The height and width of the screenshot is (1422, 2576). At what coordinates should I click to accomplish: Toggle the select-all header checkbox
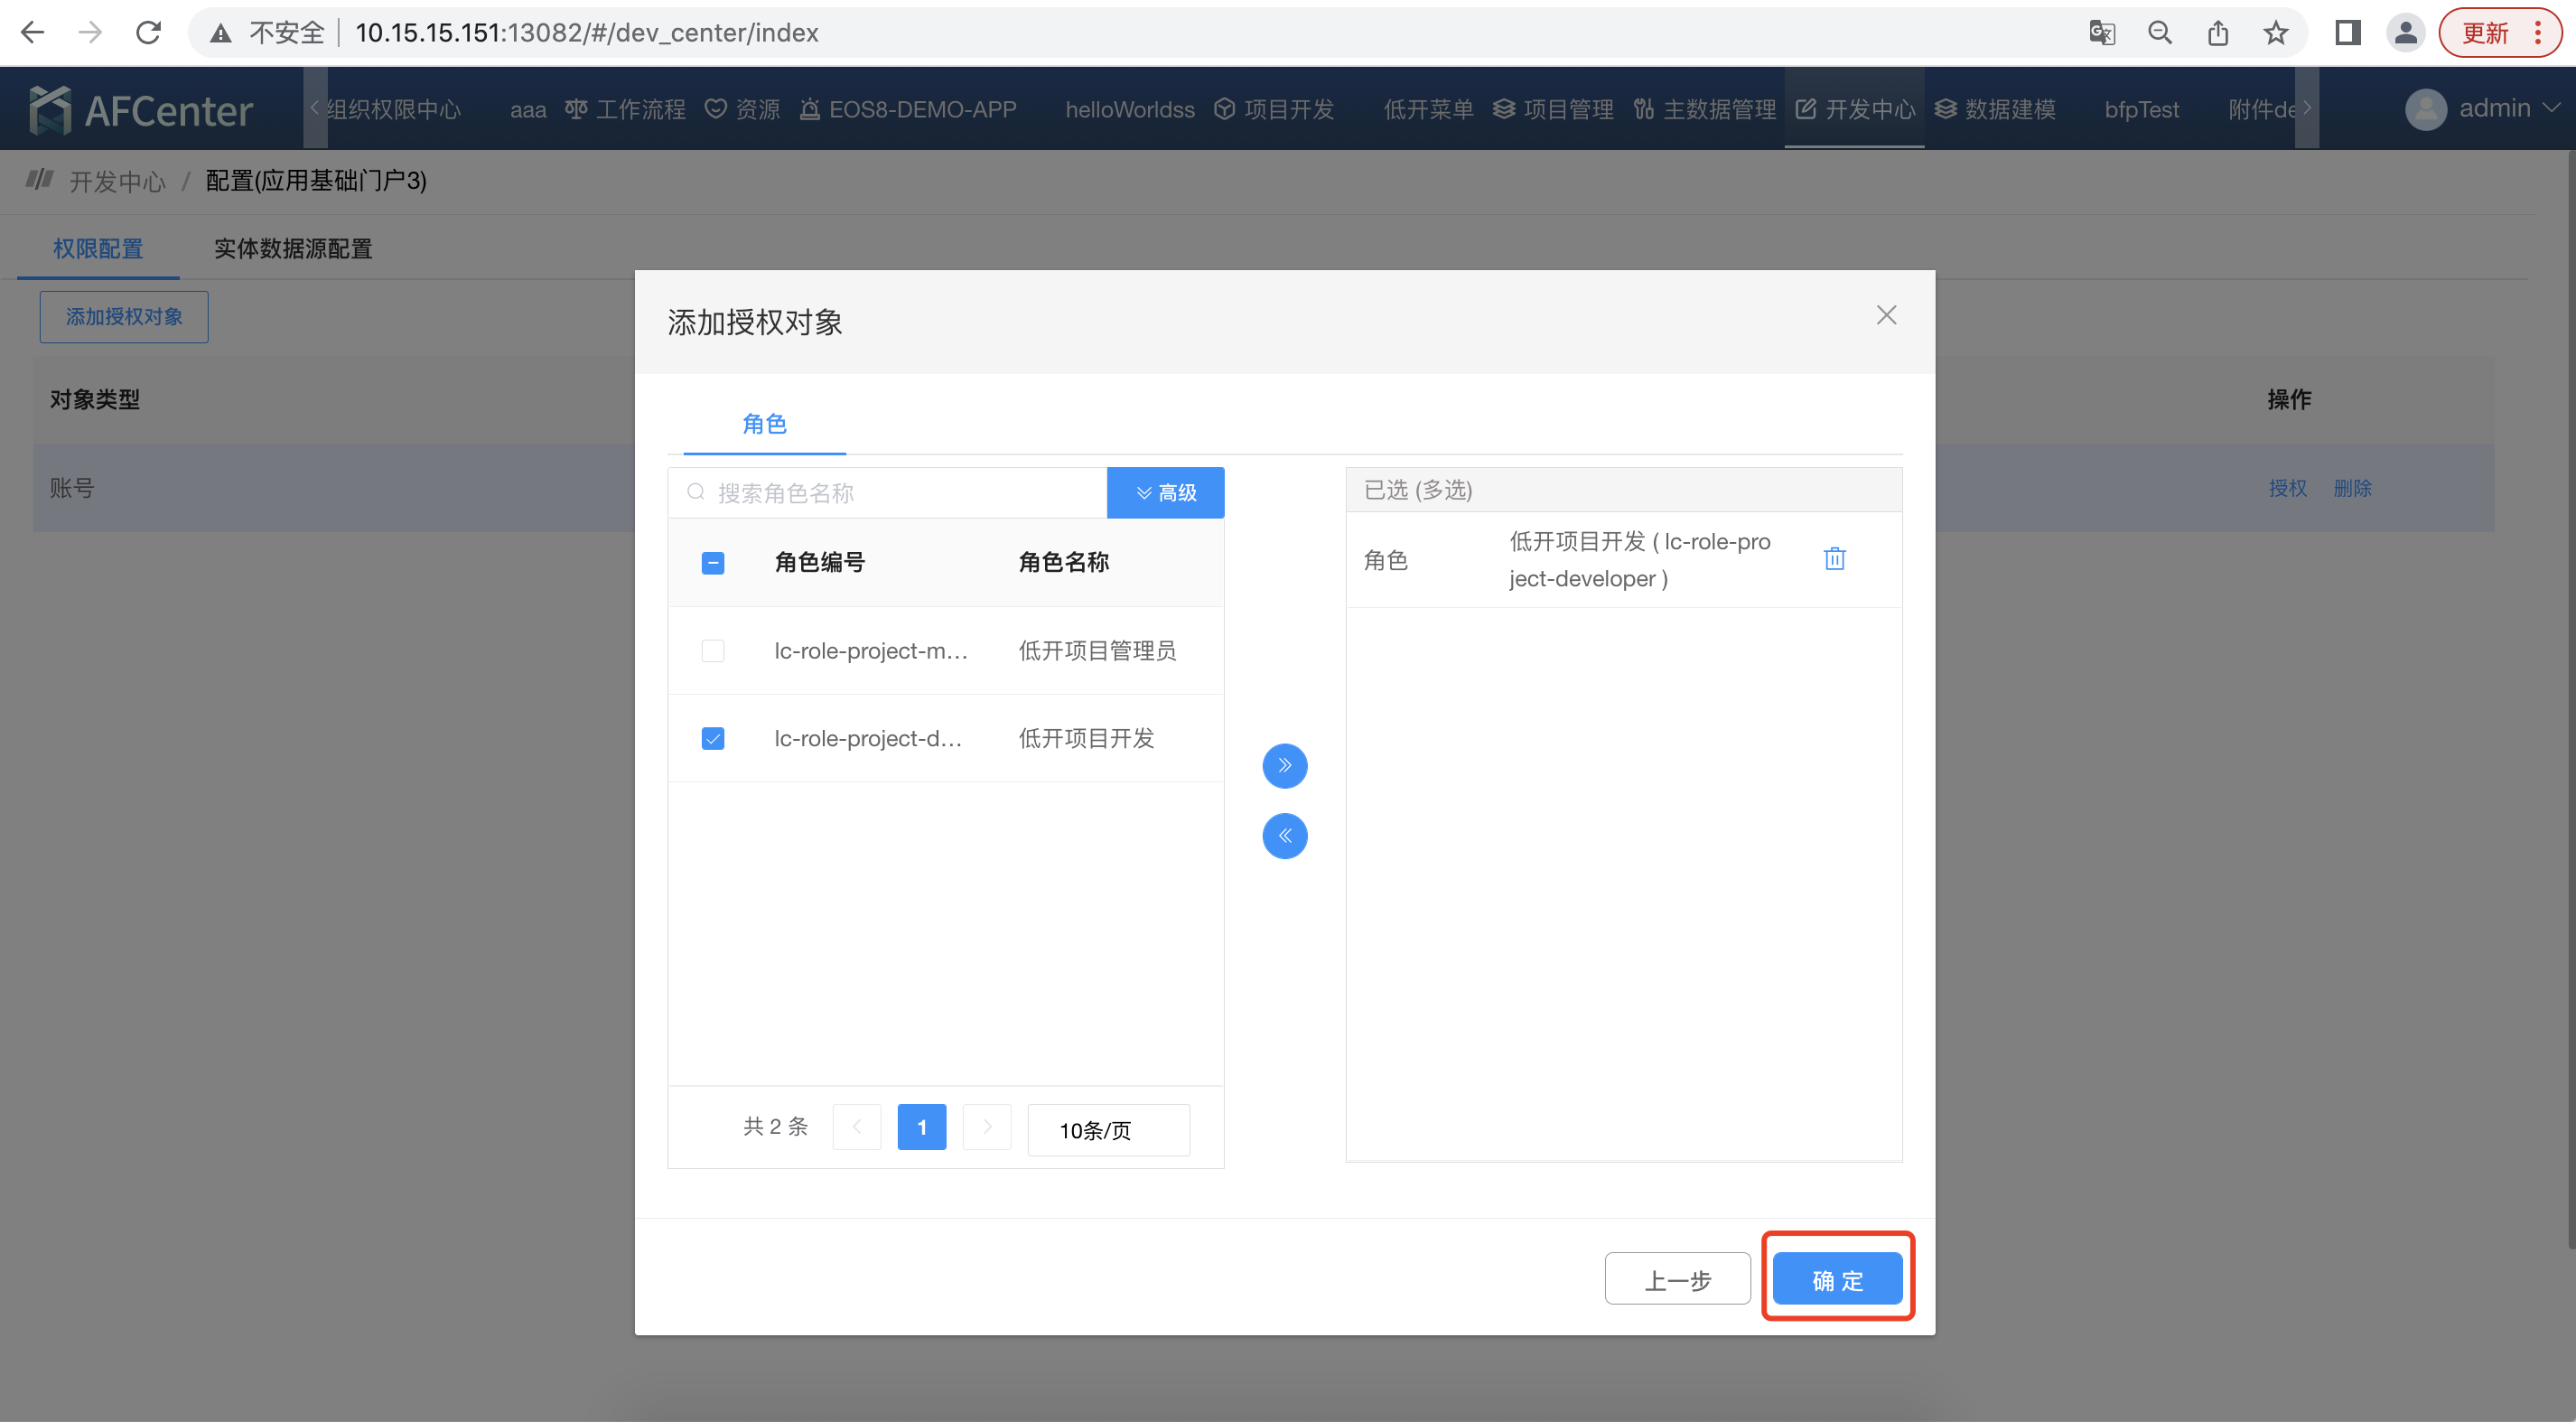[712, 563]
